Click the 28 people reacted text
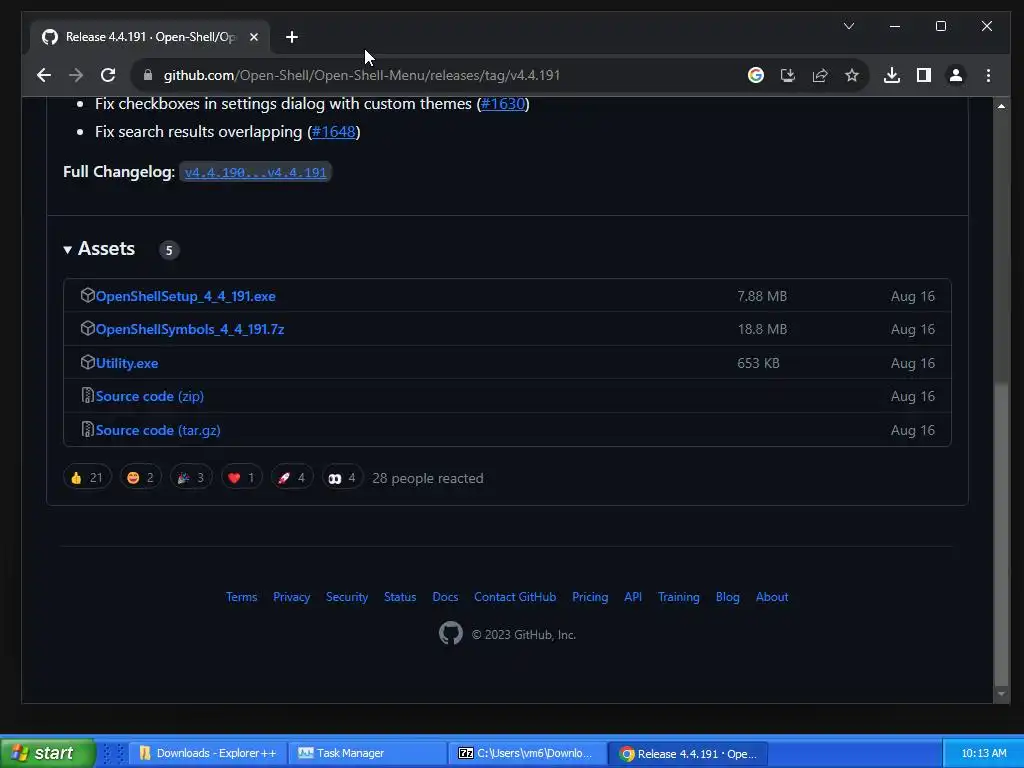The height and width of the screenshot is (768, 1024). (428, 478)
